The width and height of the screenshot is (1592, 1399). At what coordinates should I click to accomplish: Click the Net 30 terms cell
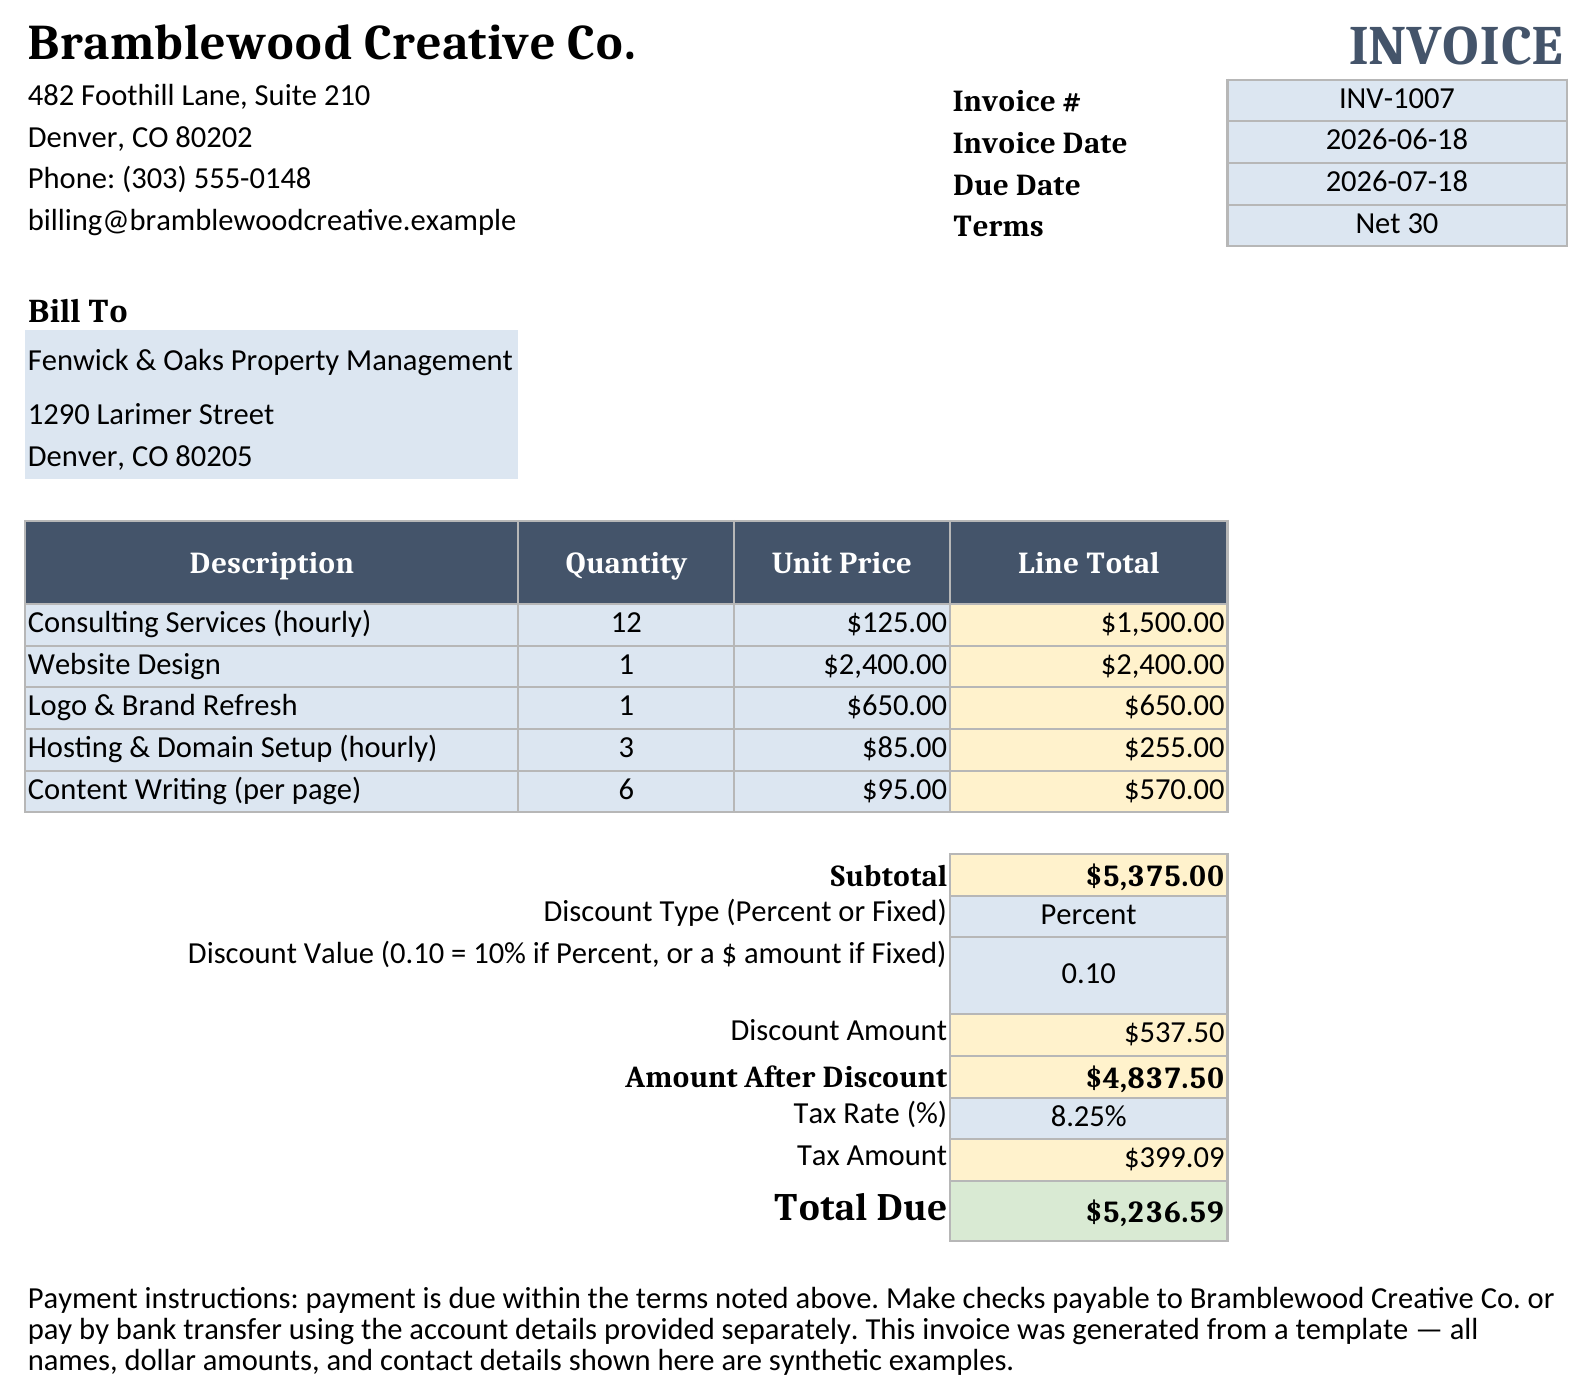(x=1396, y=225)
